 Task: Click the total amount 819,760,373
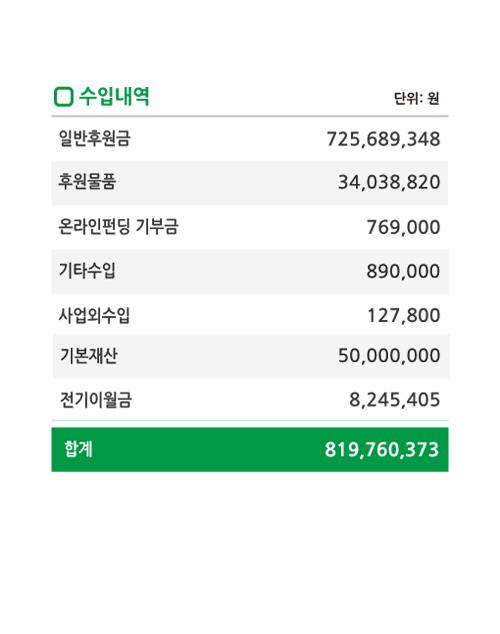pyautogui.click(x=382, y=450)
